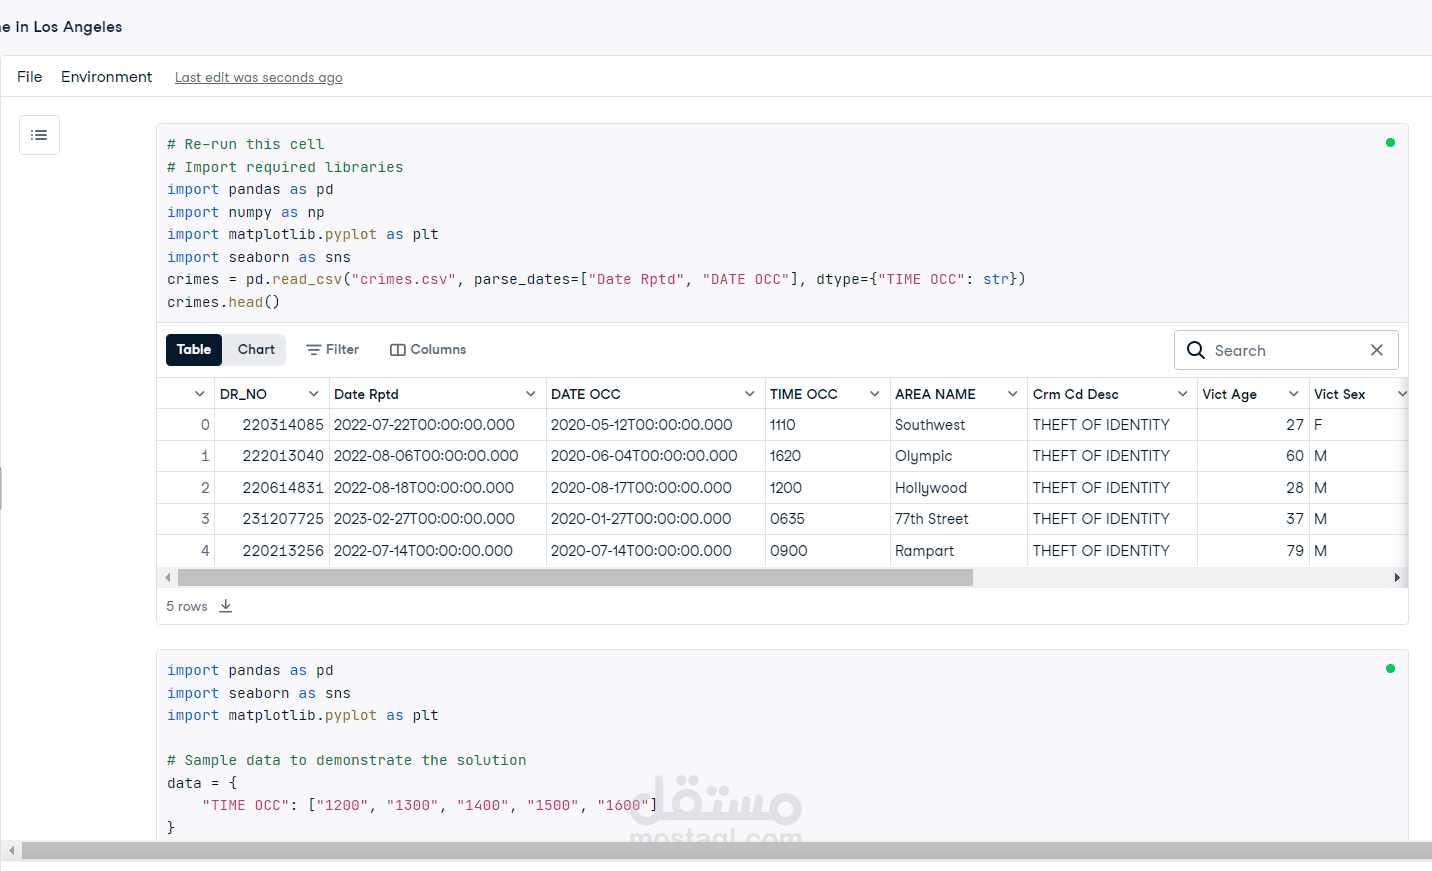Viewport: 1432px width, 871px height.
Task: Open the File menu
Action: pos(30,77)
